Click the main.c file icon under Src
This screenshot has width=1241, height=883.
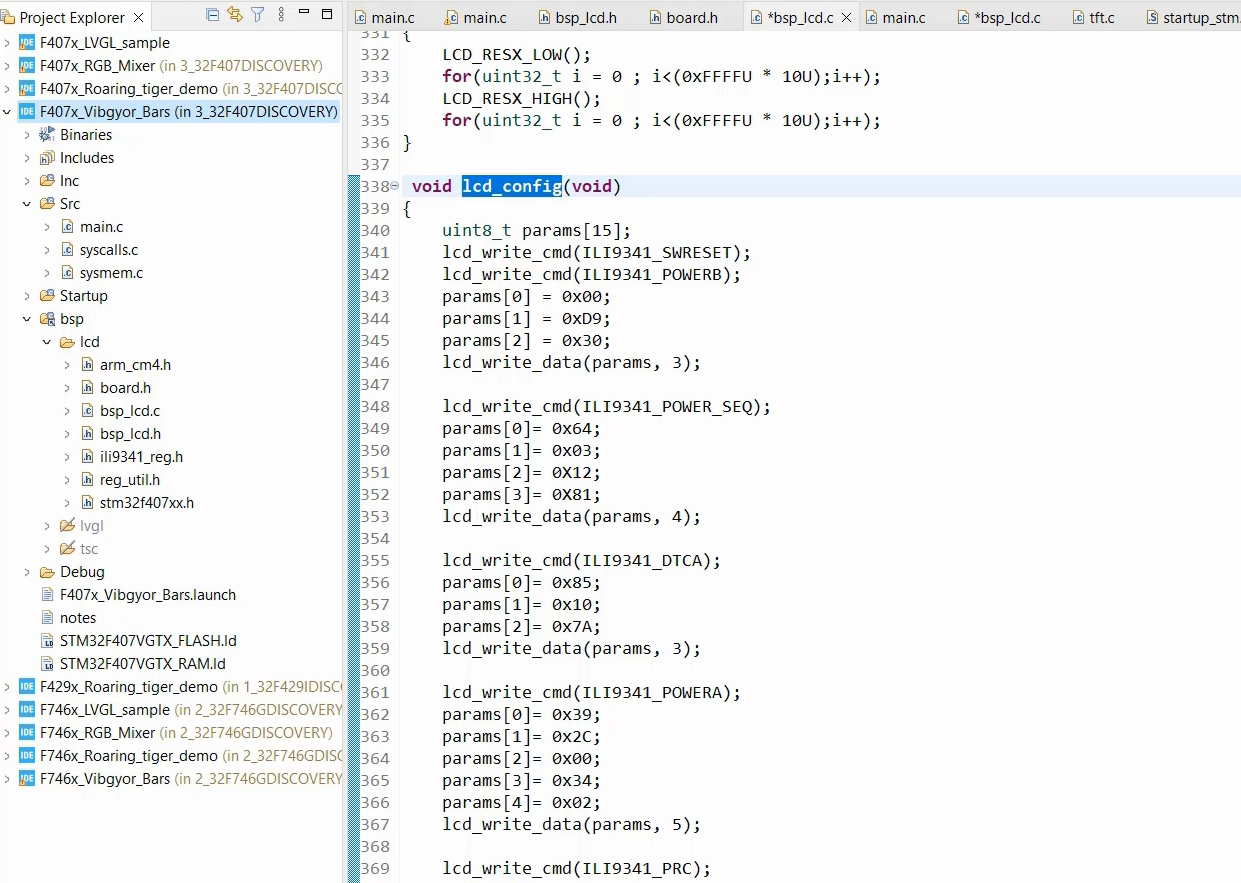pyautogui.click(x=67, y=227)
